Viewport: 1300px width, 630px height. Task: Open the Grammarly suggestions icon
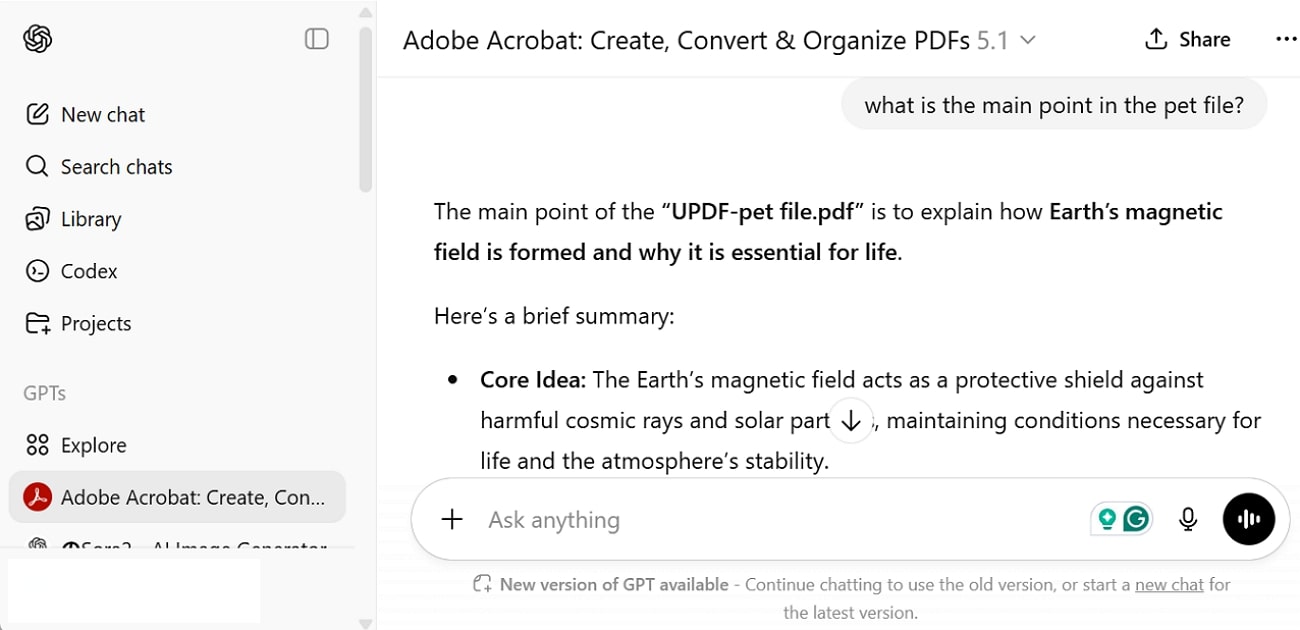(x=1135, y=518)
